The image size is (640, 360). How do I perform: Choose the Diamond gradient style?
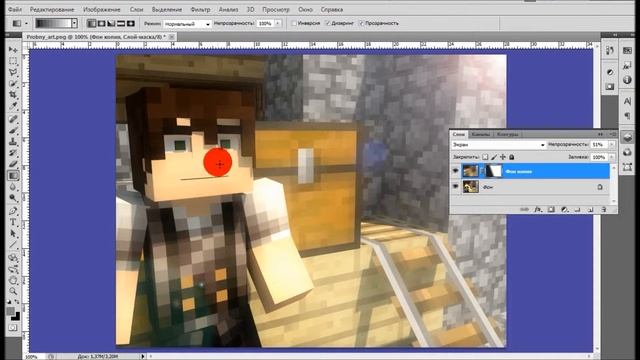coord(131,24)
